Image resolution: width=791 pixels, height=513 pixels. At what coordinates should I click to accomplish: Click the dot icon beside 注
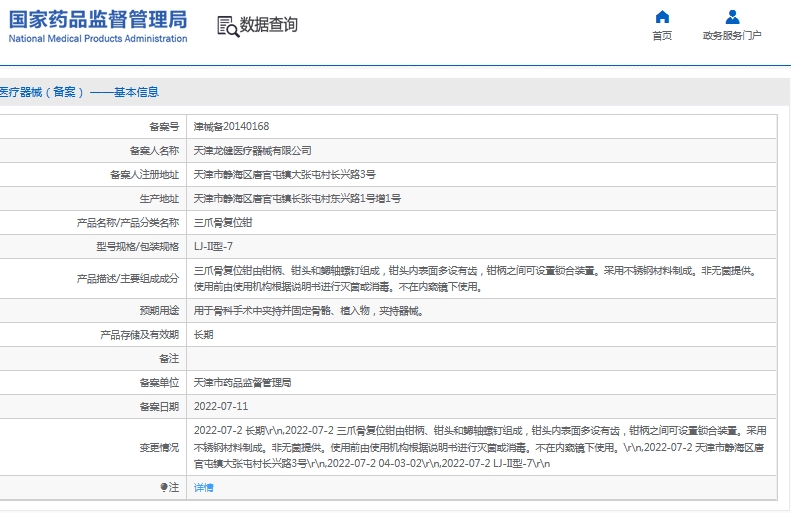pos(163,487)
